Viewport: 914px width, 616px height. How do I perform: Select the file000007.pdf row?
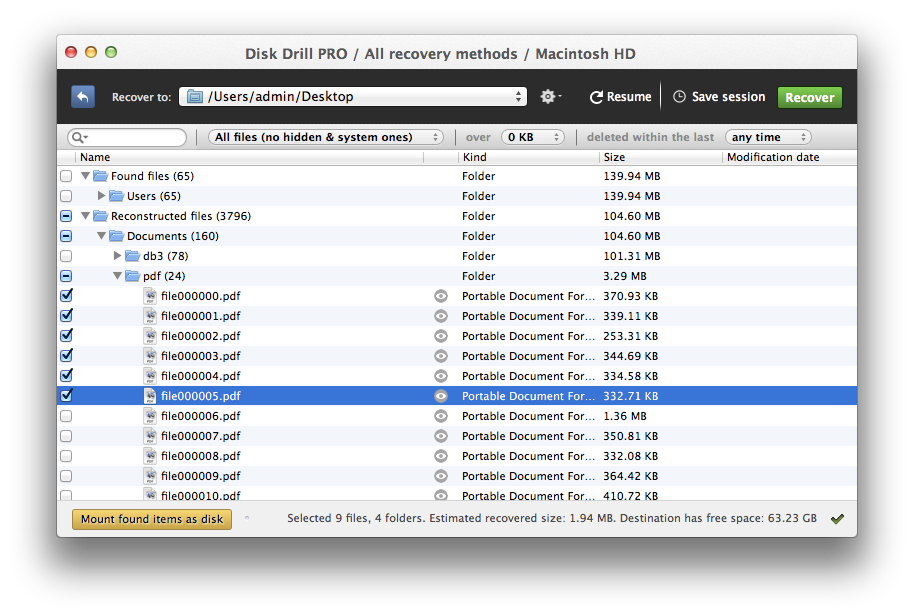point(457,436)
